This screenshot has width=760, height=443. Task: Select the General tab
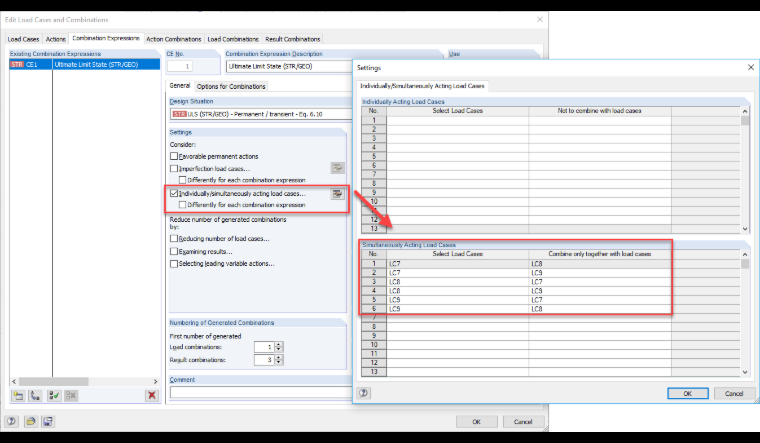[179, 85]
